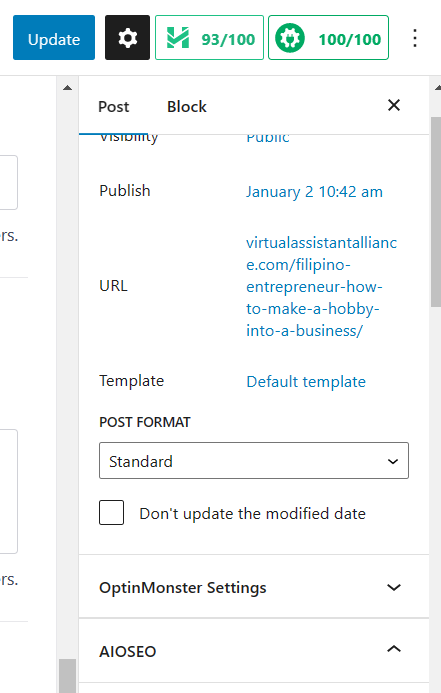Click the sidebar vertical scrollbar thumb
441x693 pixels.
(436, 211)
